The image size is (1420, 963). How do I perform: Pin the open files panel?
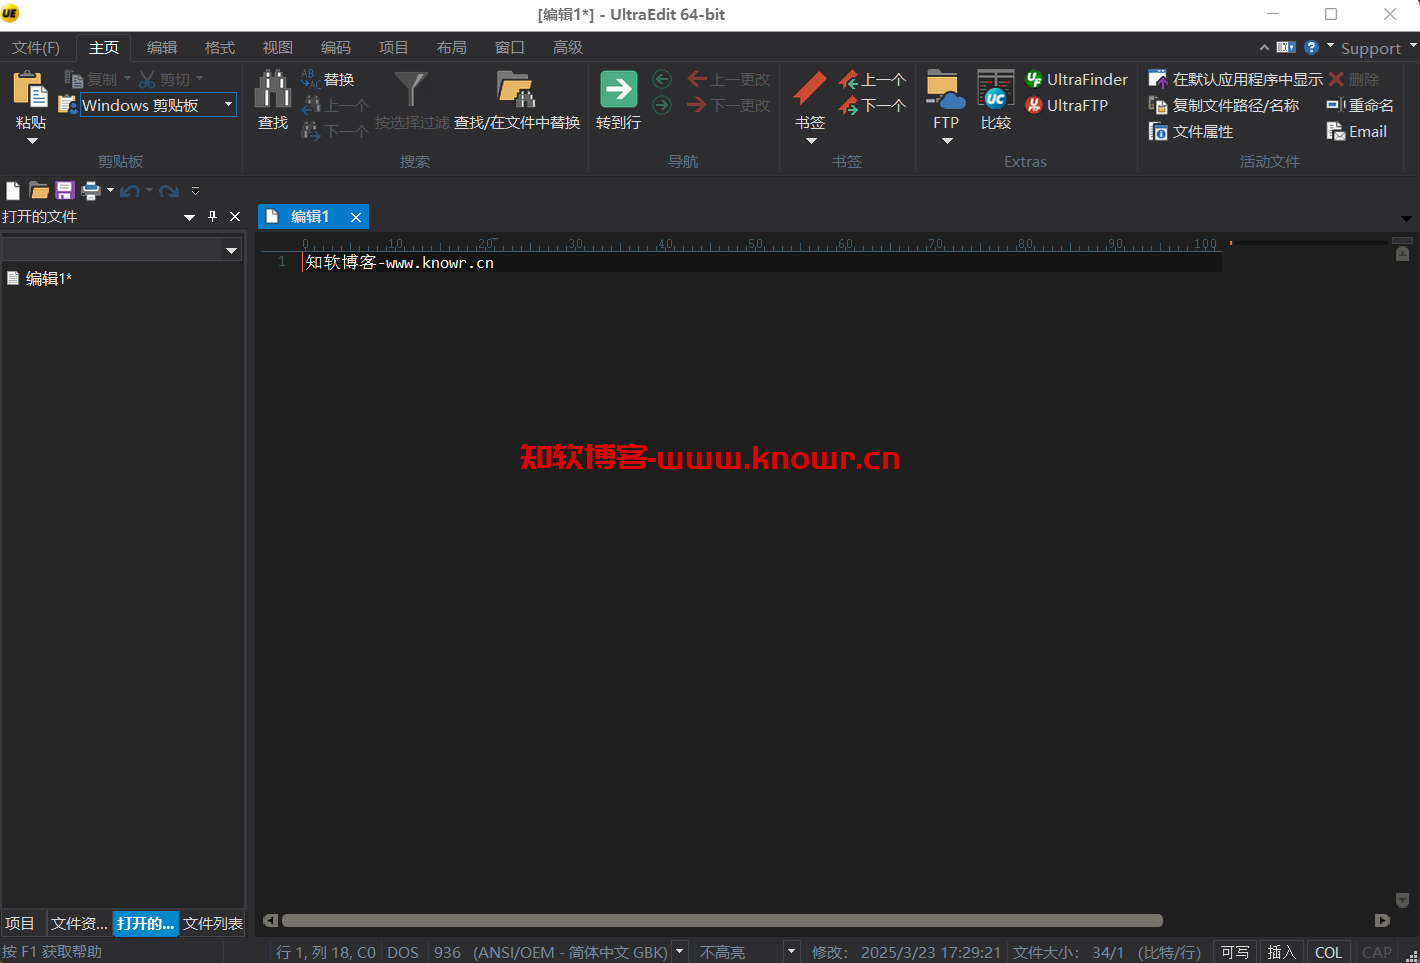tap(212, 216)
